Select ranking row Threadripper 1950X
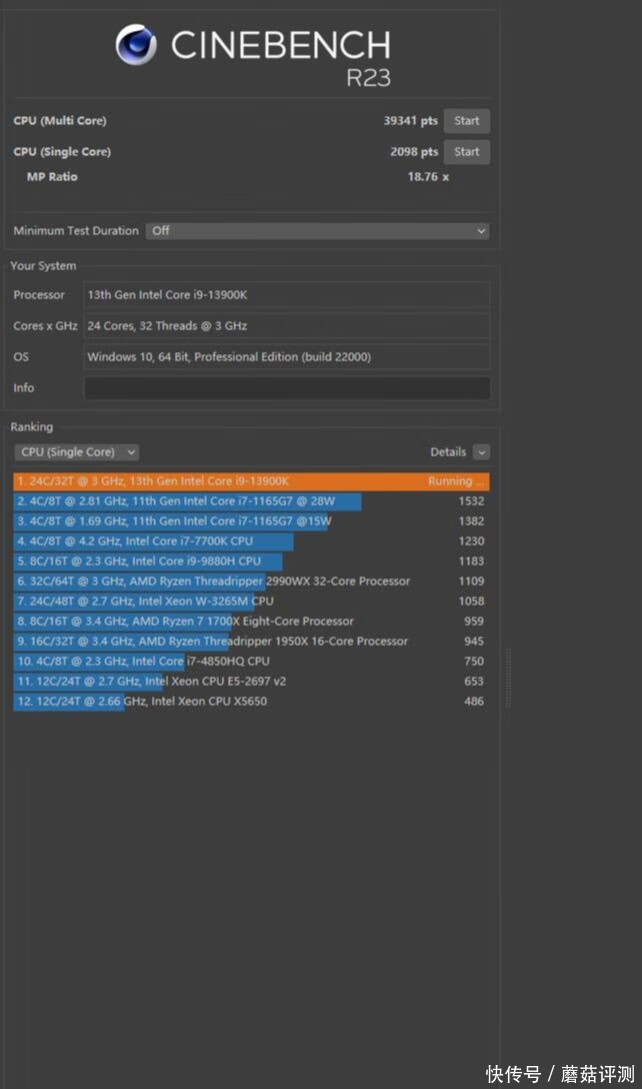 coord(251,641)
